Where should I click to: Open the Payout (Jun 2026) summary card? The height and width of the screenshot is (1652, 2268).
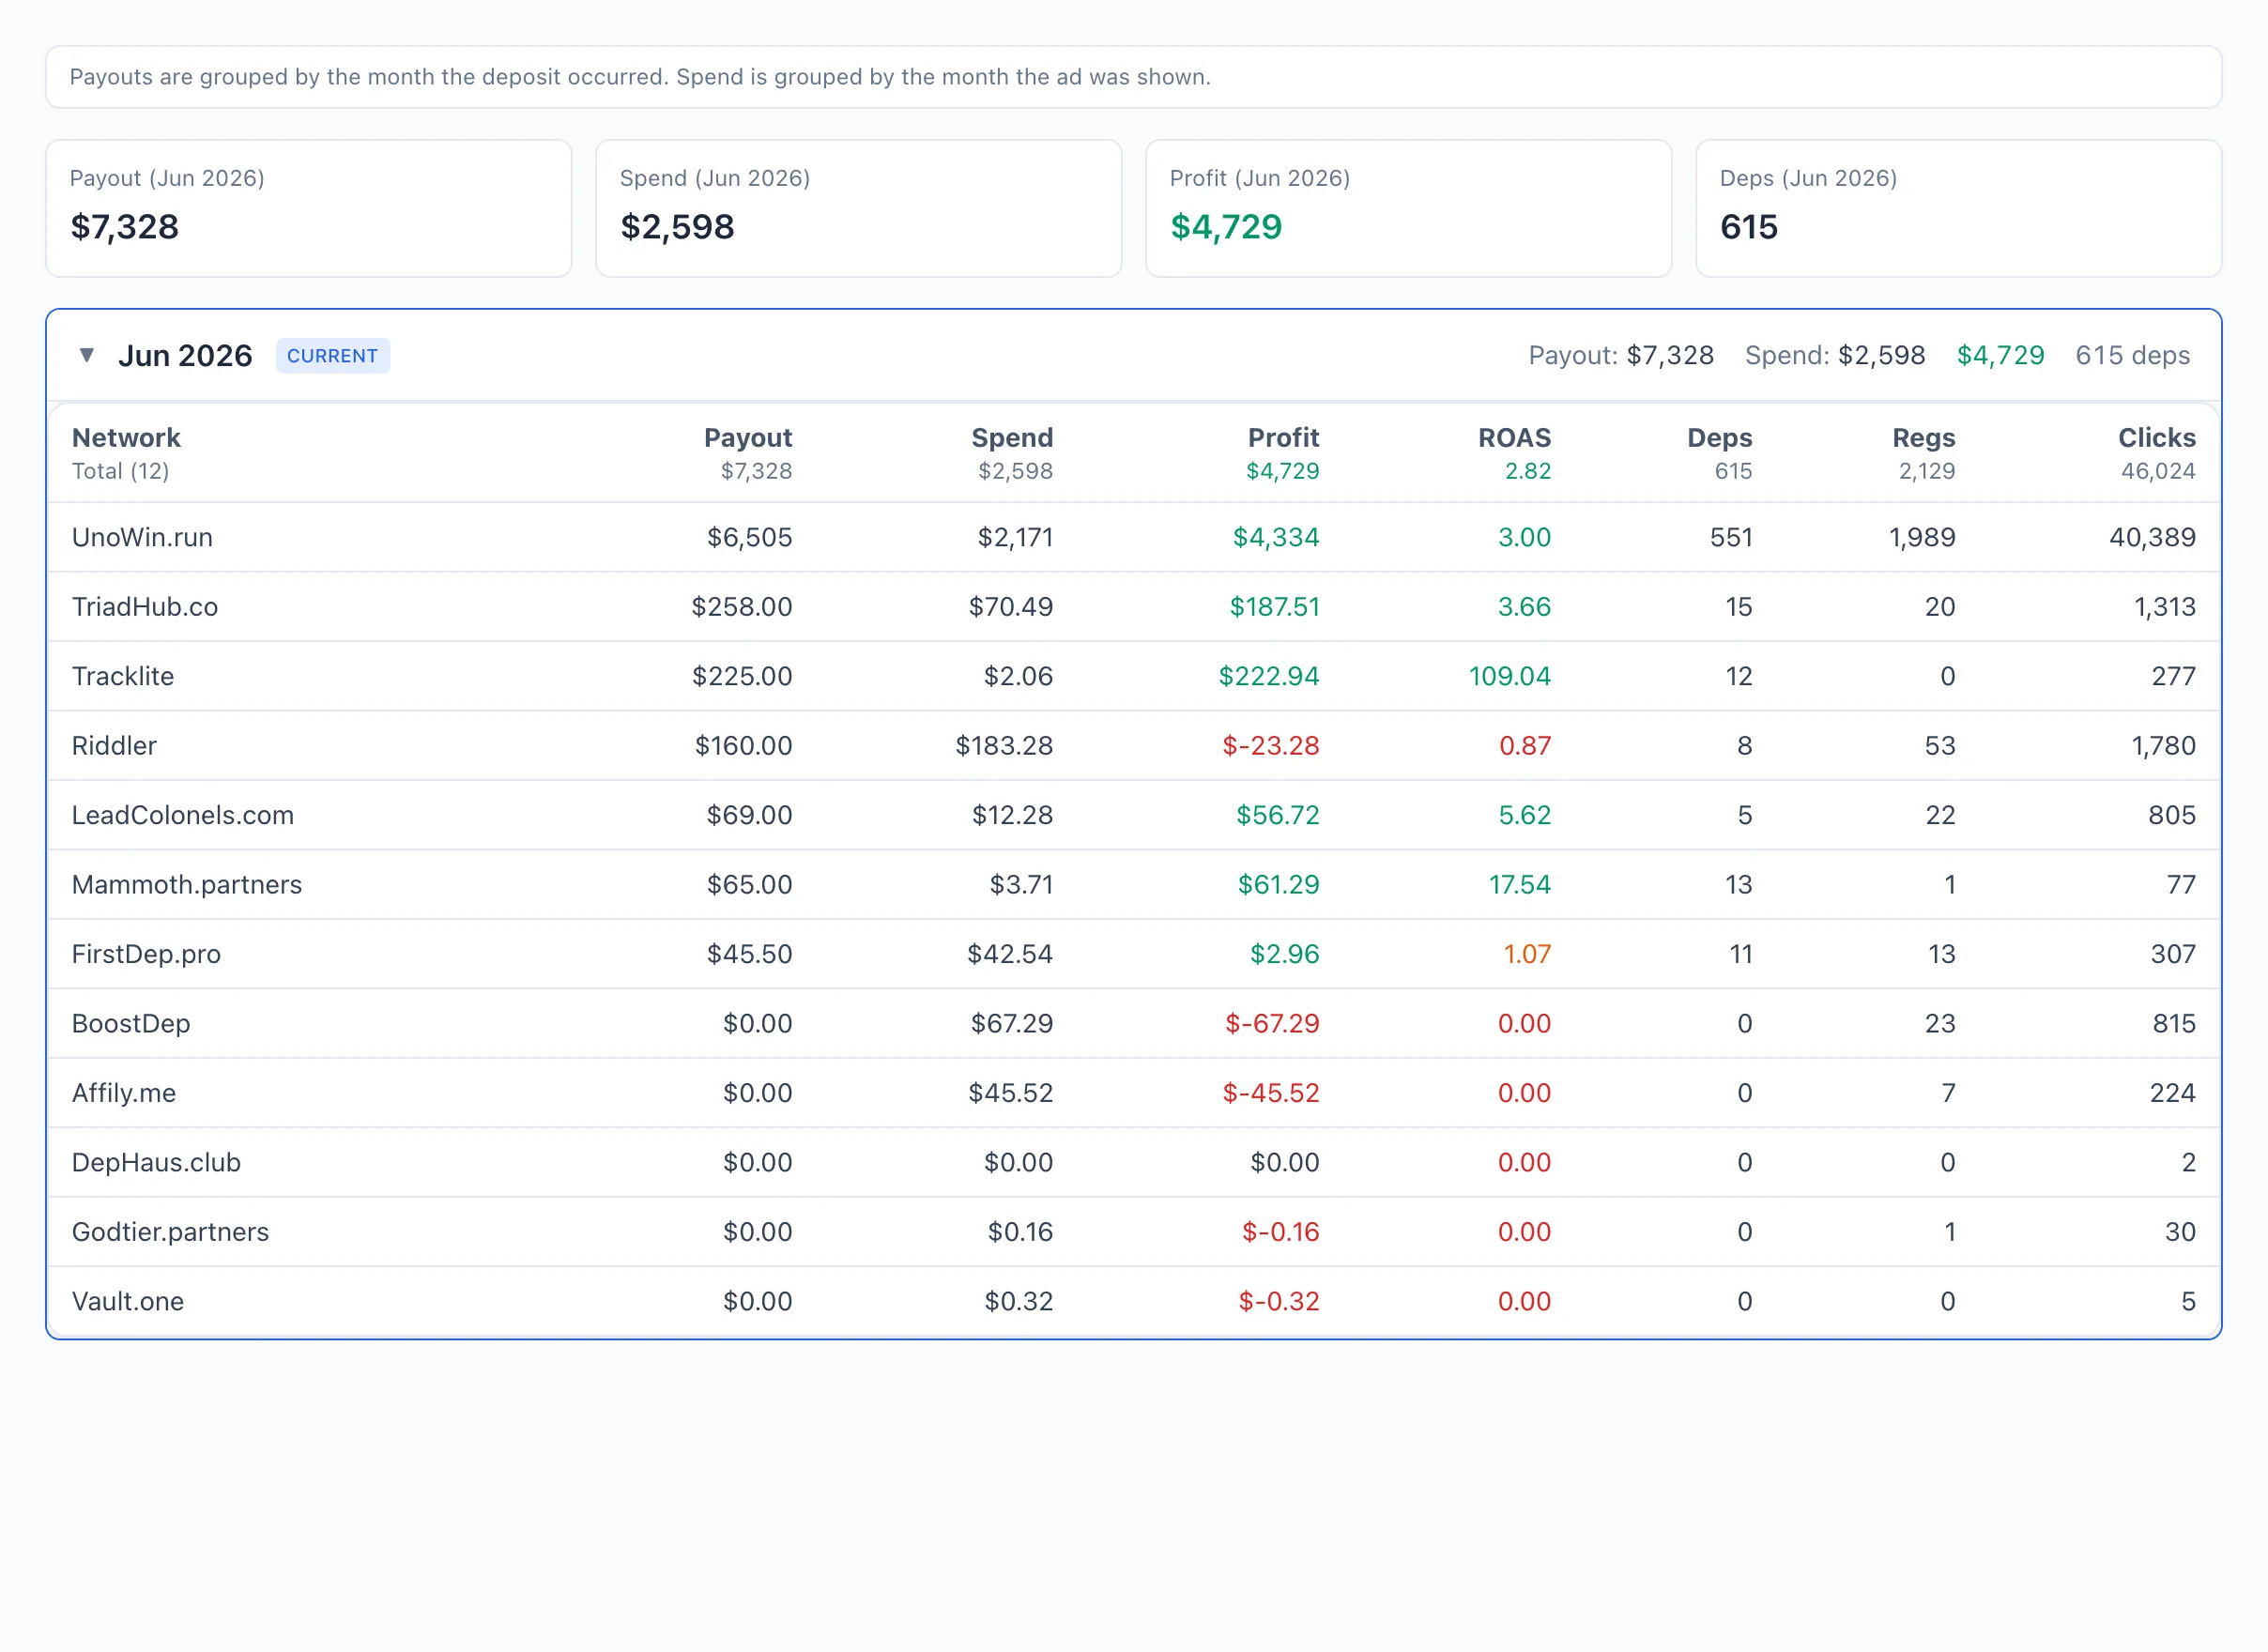click(309, 208)
